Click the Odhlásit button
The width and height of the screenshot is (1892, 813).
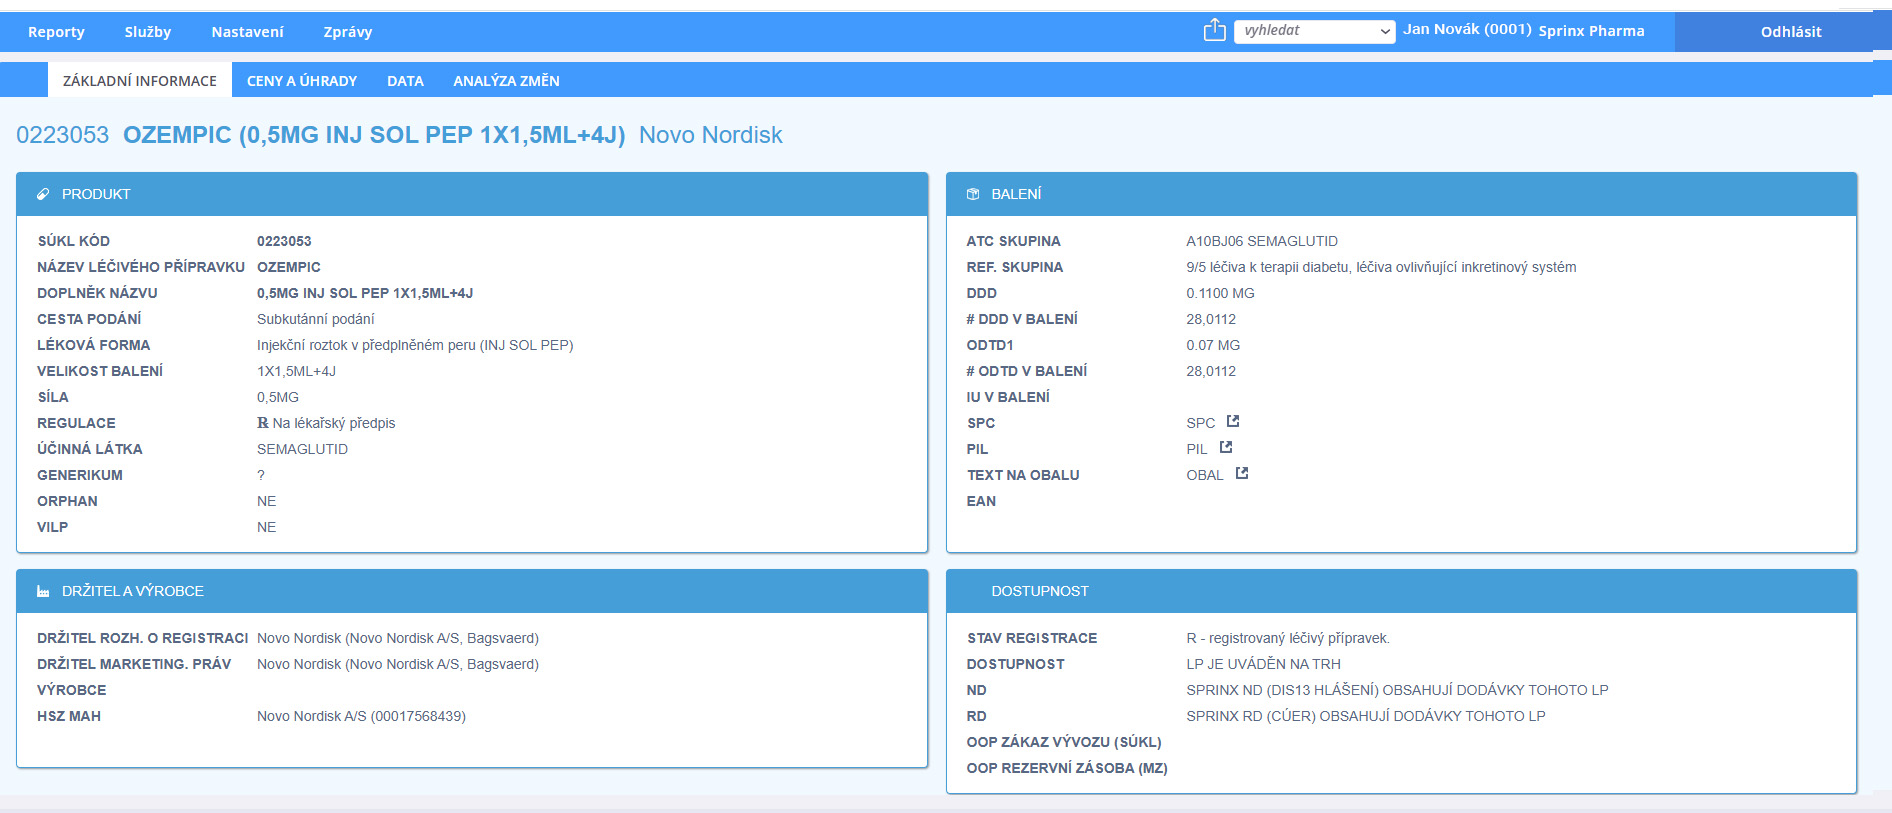click(x=1791, y=32)
